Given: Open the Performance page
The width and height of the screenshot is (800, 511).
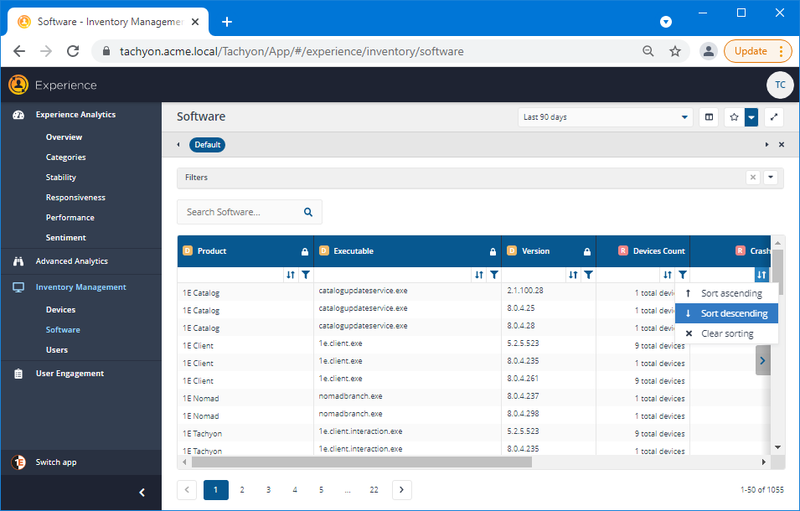Looking at the screenshot, I should pyautogui.click(x=70, y=217).
